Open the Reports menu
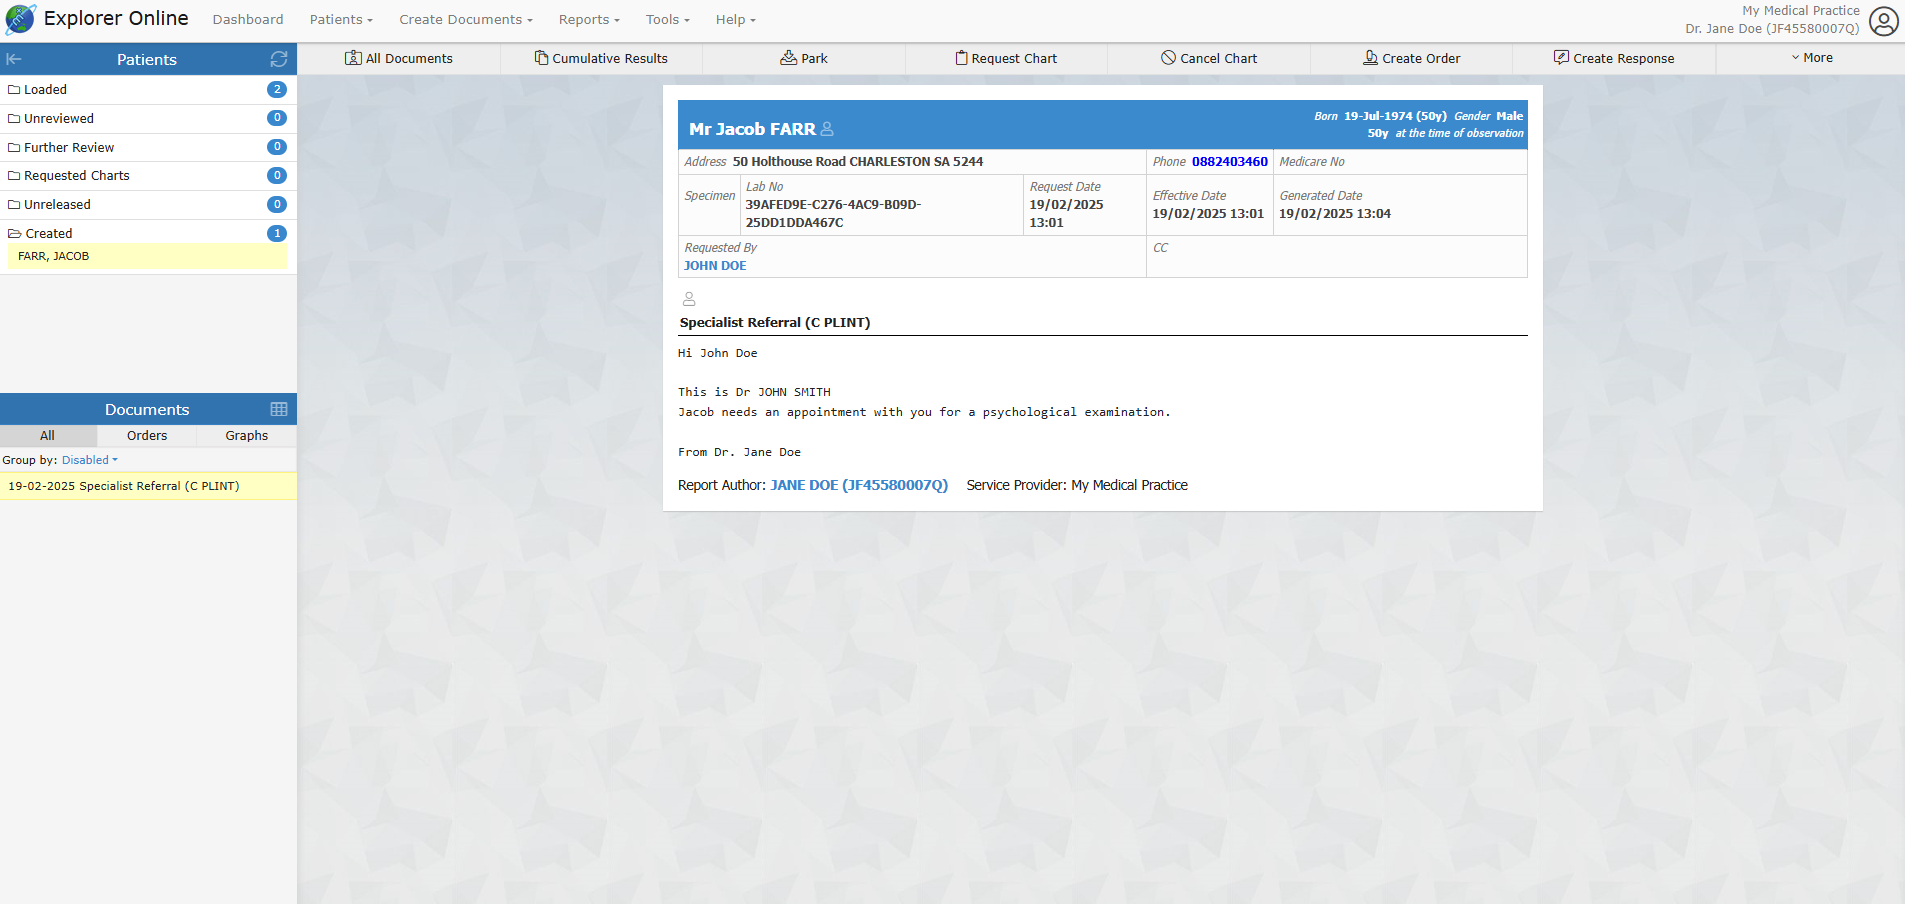 pyautogui.click(x=588, y=19)
